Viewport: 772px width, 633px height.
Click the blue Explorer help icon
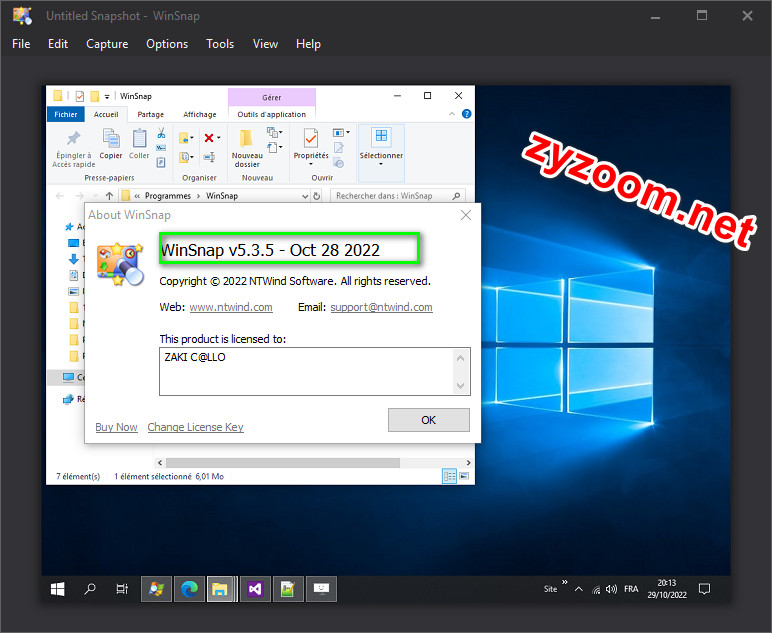(x=466, y=114)
